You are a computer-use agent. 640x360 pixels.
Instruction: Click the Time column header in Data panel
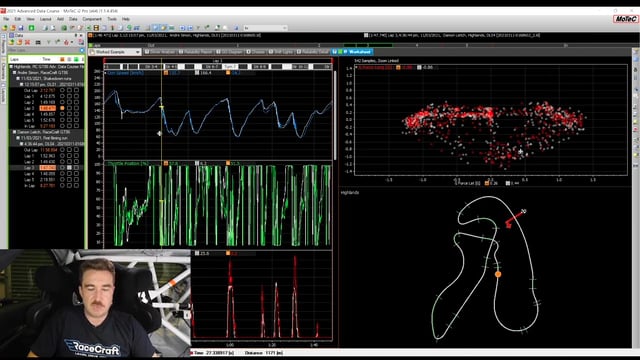point(47,59)
